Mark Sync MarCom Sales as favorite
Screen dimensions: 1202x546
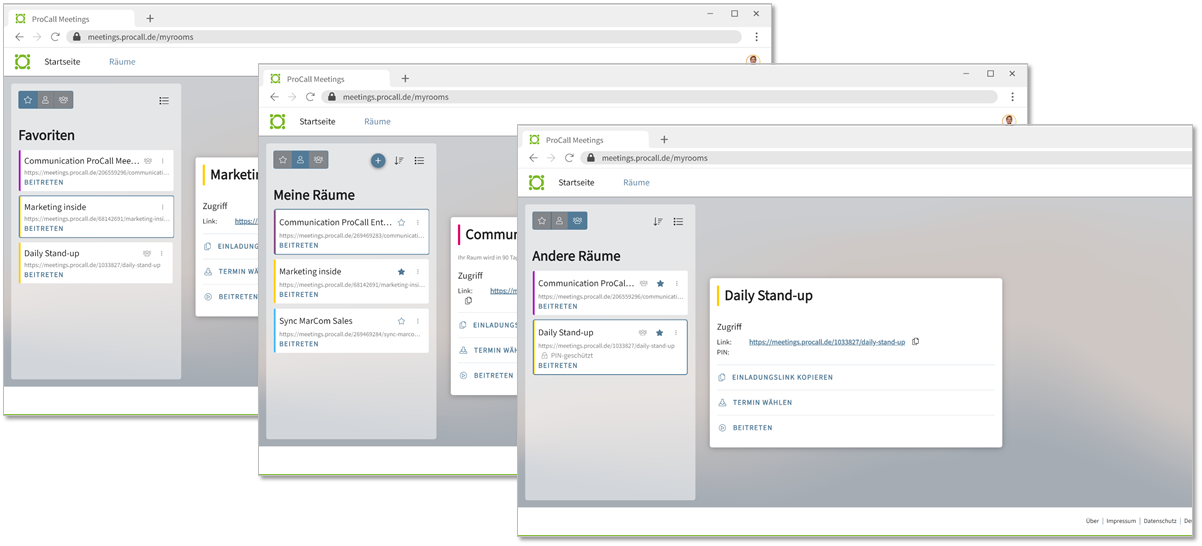coord(401,321)
